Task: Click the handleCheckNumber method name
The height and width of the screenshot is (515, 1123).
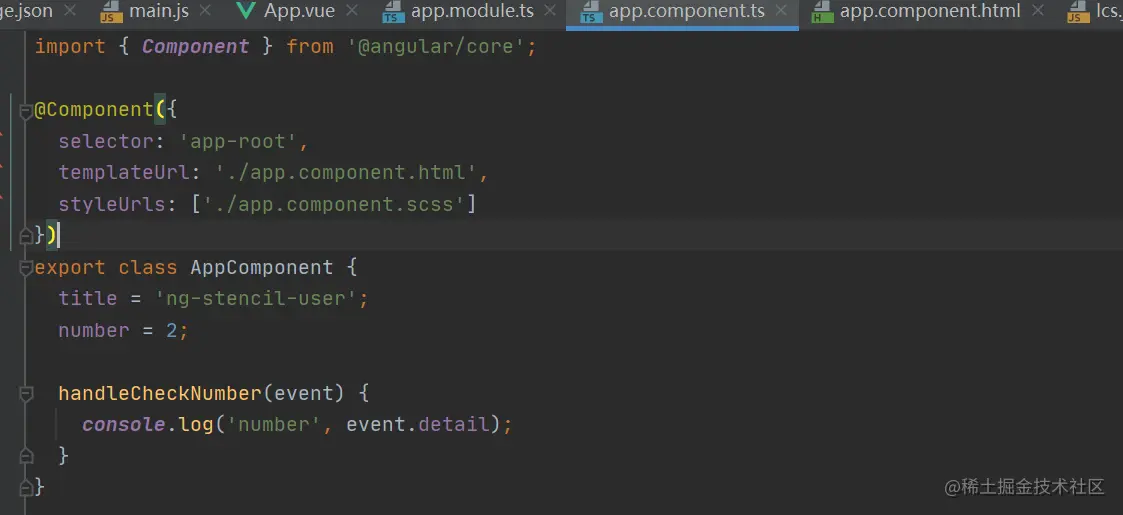Action: coord(160,393)
